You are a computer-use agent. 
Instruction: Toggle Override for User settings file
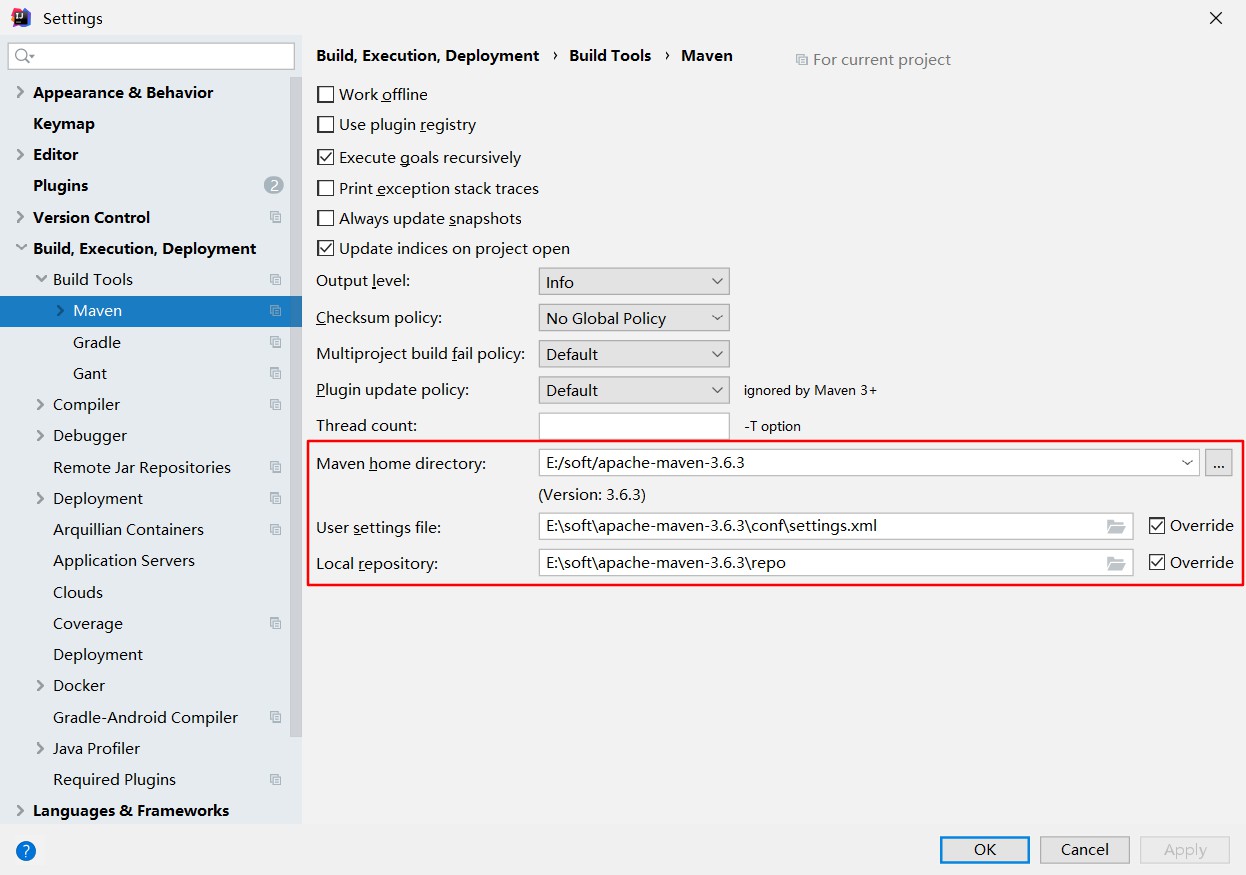pos(1157,525)
